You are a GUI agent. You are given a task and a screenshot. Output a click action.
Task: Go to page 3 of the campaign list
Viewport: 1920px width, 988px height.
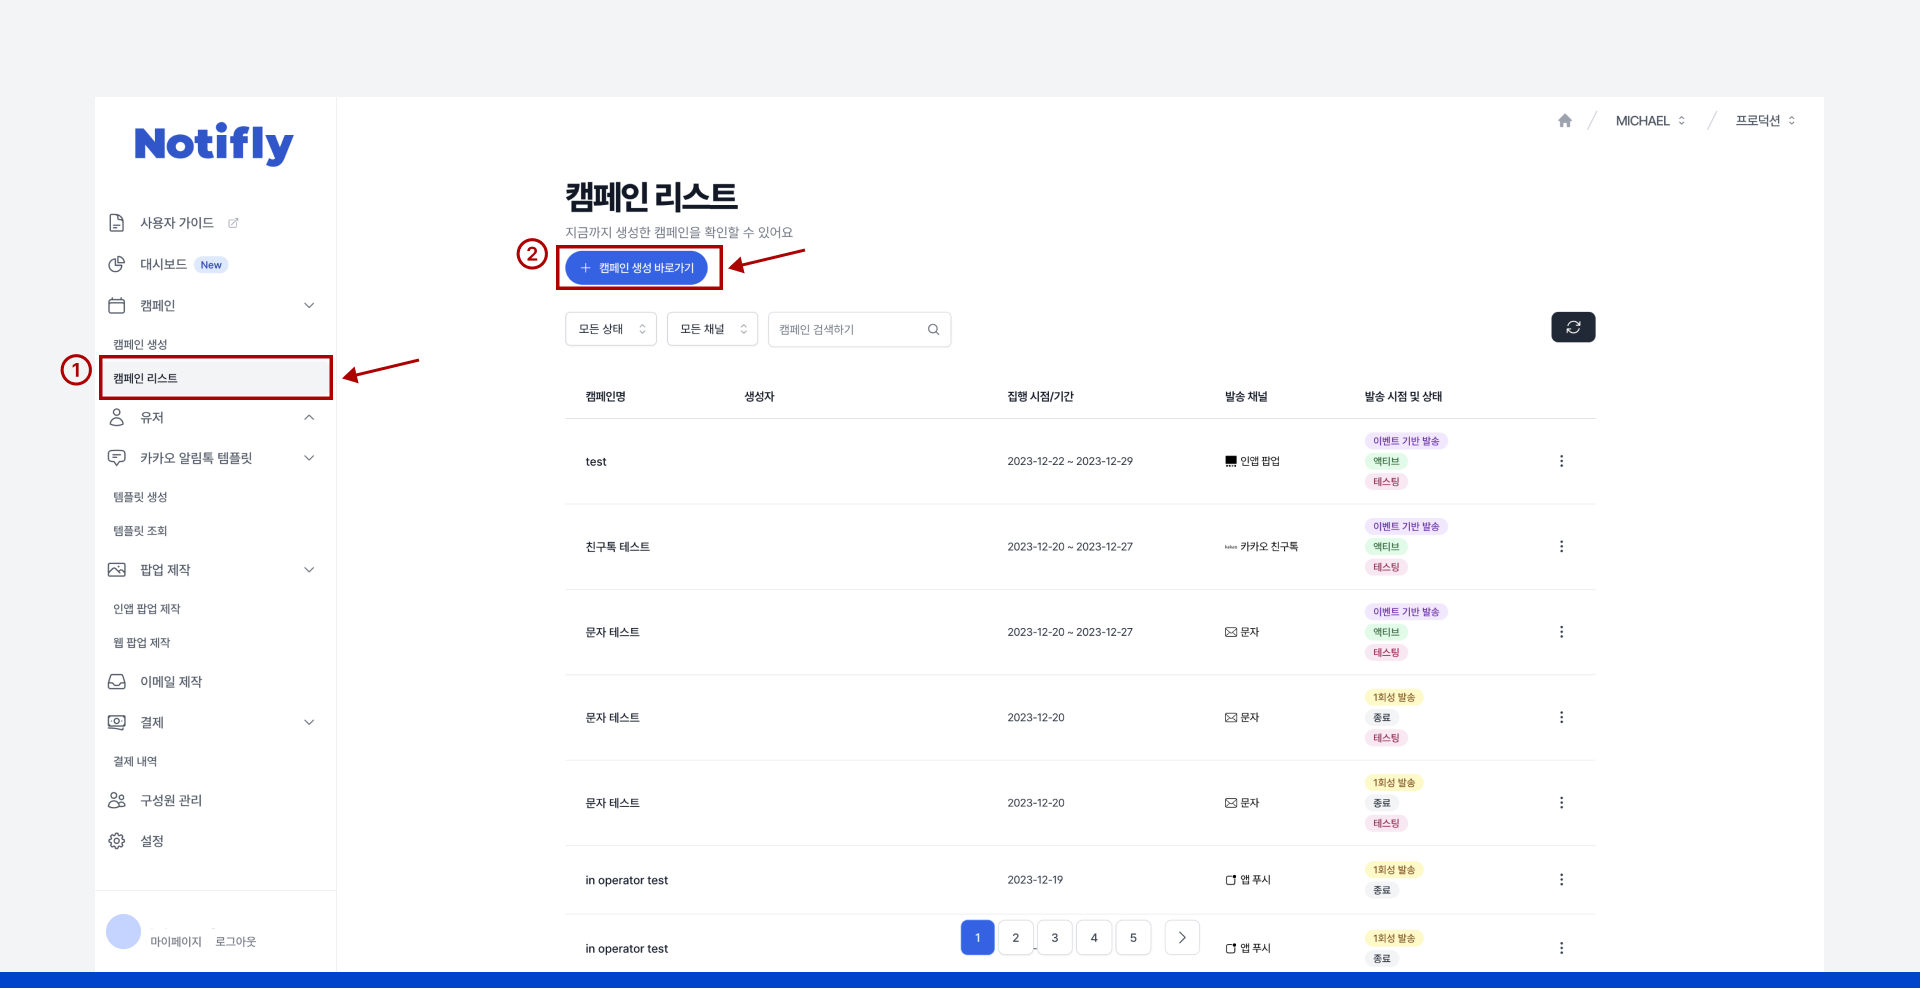[1054, 937]
